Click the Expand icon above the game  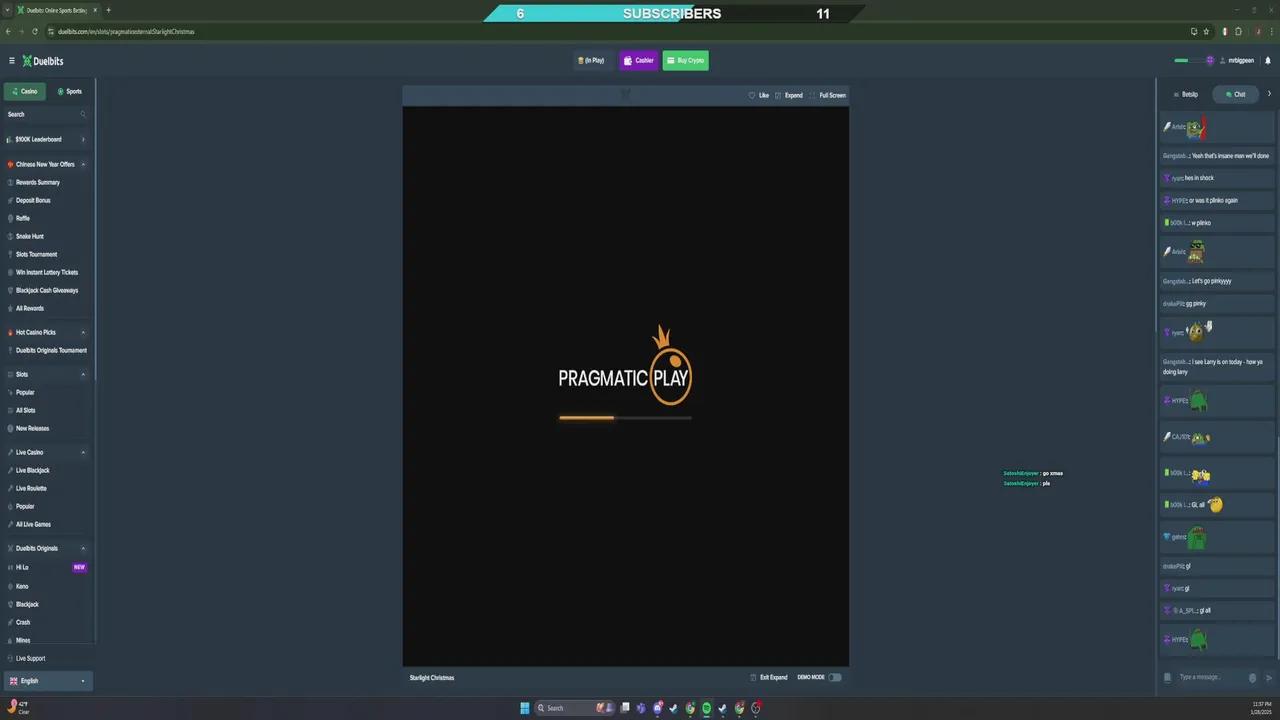(x=778, y=96)
